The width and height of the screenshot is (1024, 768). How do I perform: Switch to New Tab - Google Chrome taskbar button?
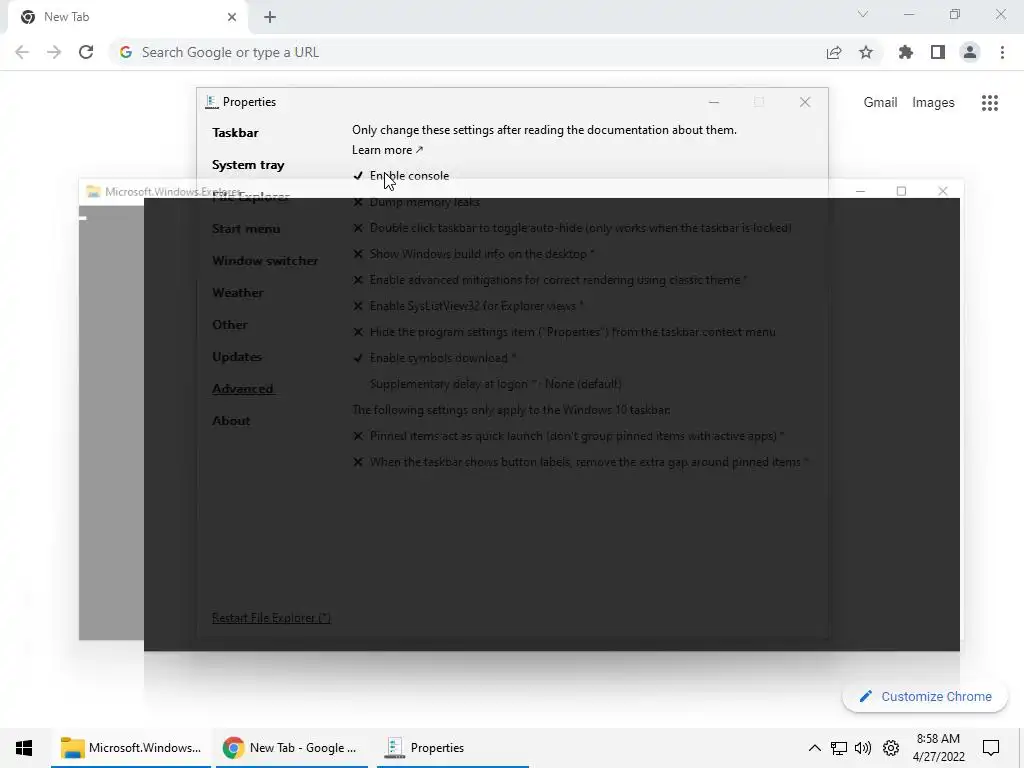point(291,748)
